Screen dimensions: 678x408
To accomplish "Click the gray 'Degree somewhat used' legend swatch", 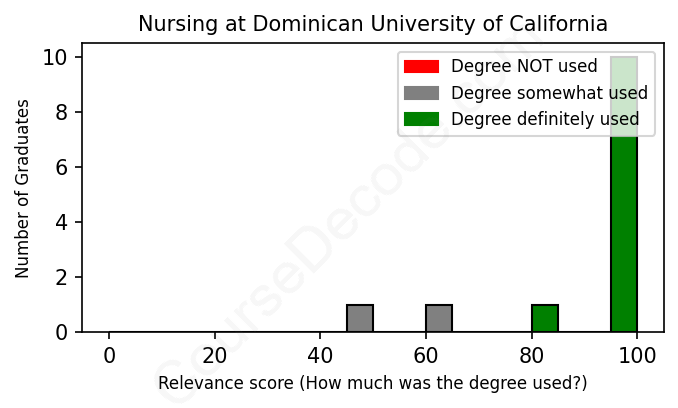I will point(421,93).
